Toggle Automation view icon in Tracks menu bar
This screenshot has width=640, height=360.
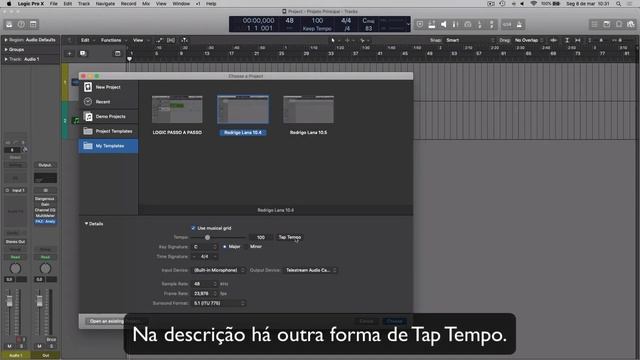[159, 40]
